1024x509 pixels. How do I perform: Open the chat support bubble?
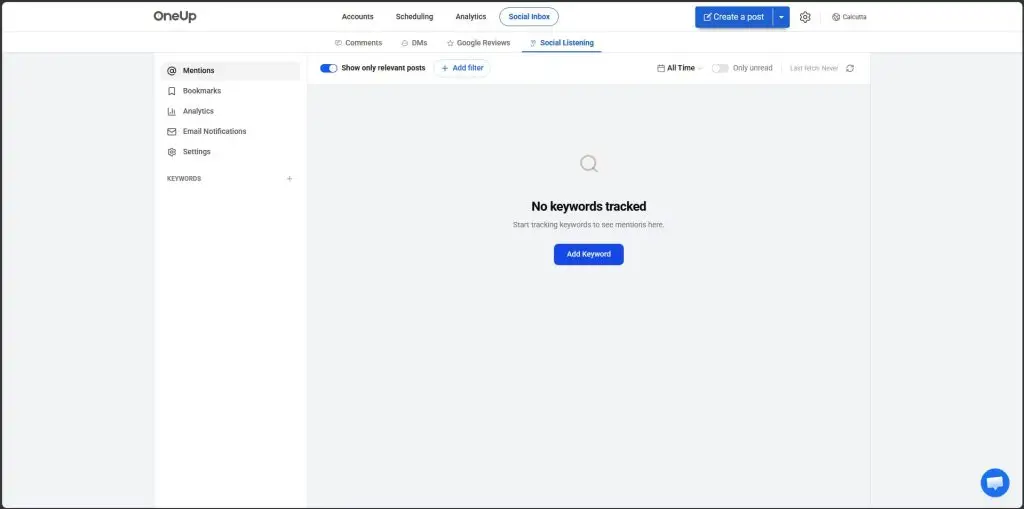click(x=995, y=483)
